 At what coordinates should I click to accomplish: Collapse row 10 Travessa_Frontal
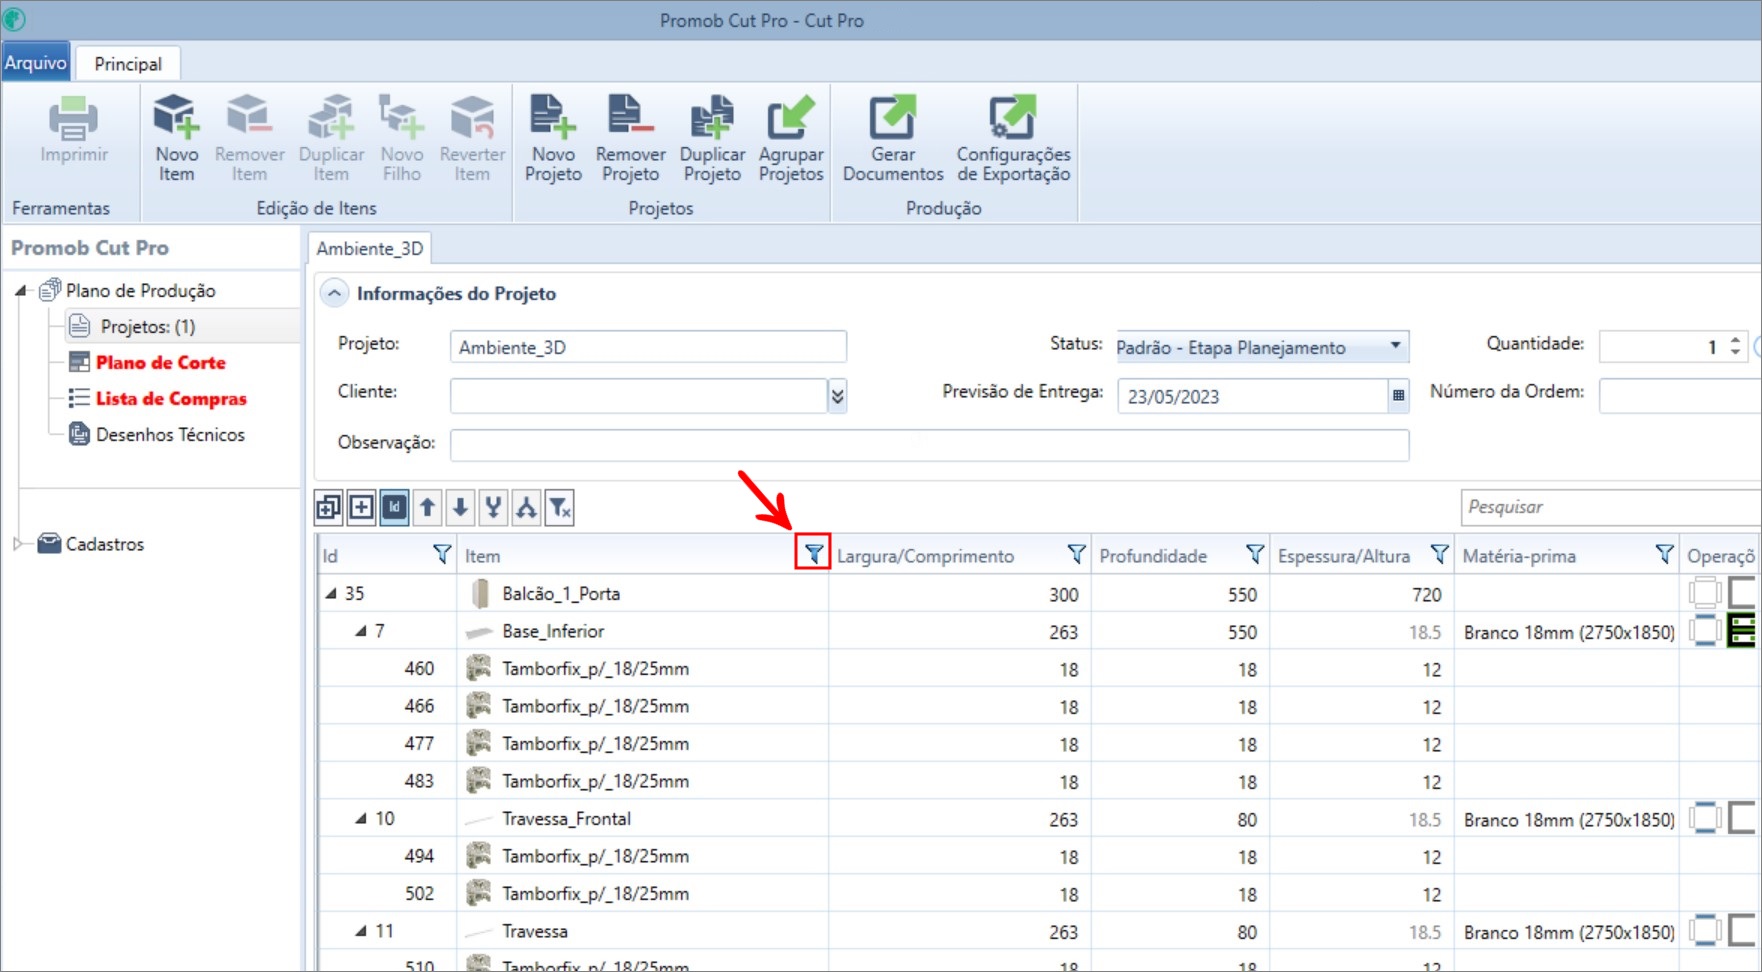click(360, 818)
